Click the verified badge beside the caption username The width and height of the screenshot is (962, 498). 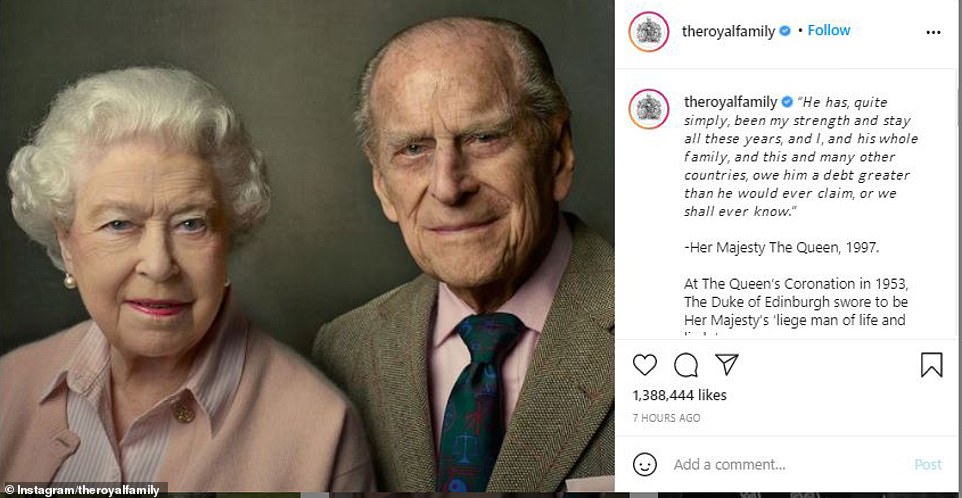tap(787, 102)
